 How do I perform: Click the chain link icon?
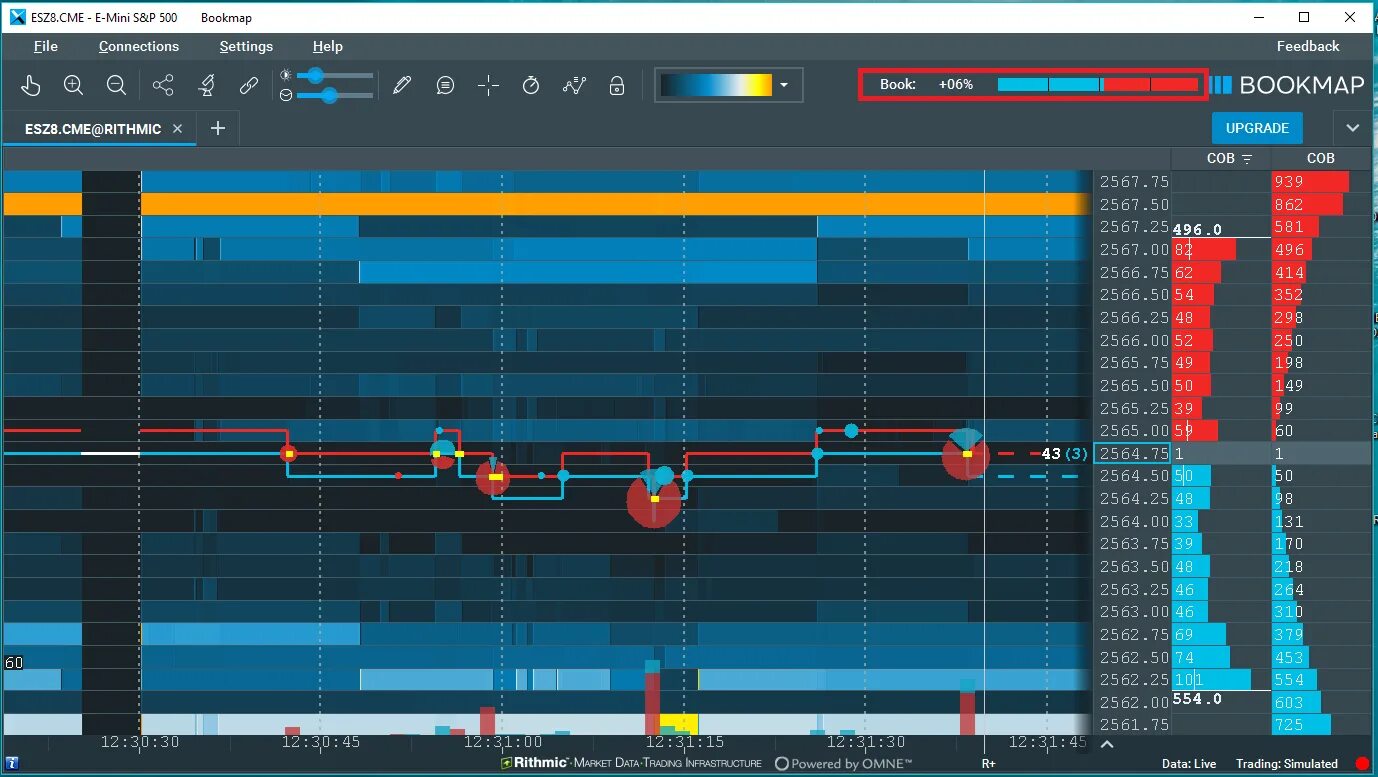[x=249, y=86]
